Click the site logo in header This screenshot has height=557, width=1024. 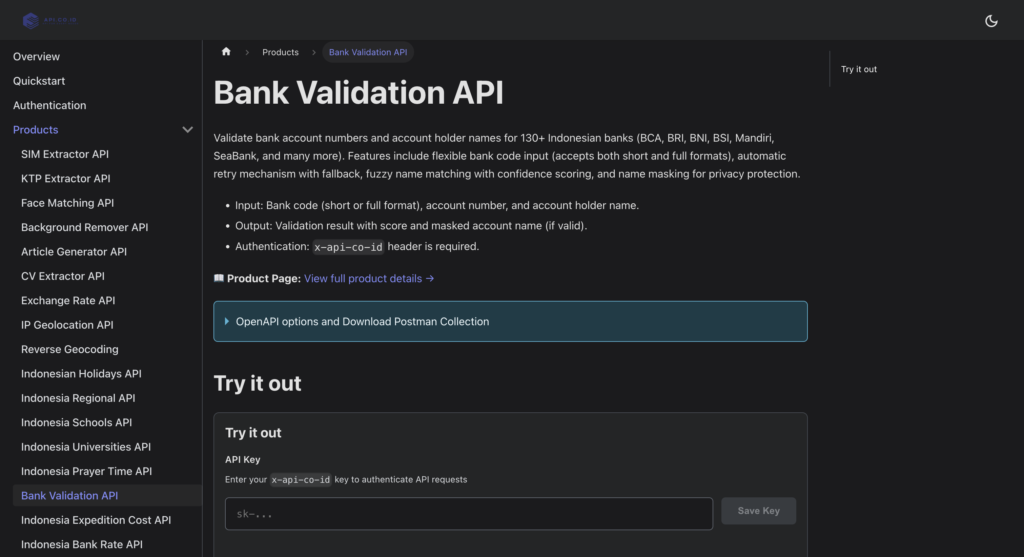tap(49, 20)
